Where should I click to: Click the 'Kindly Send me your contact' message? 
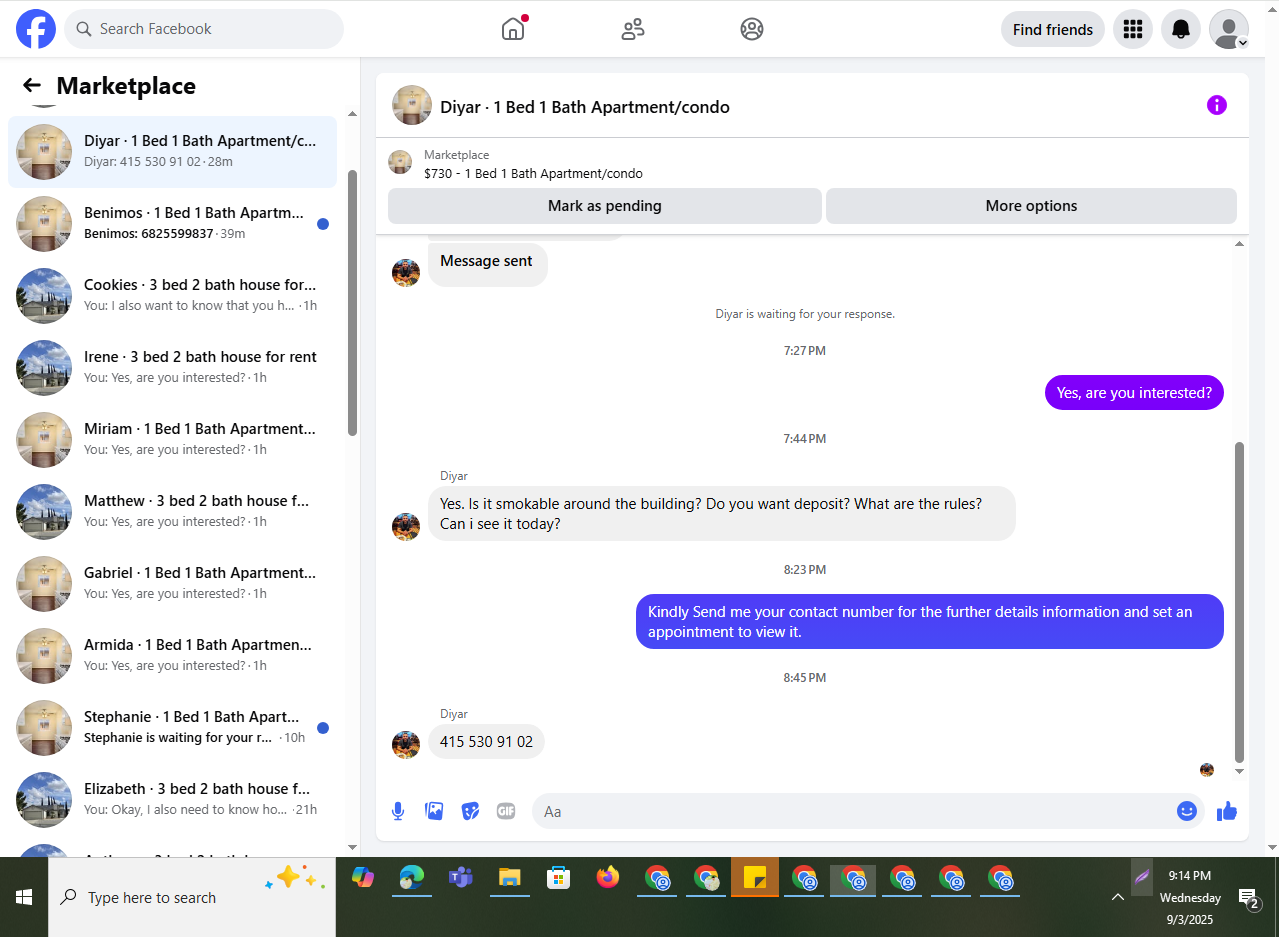930,622
